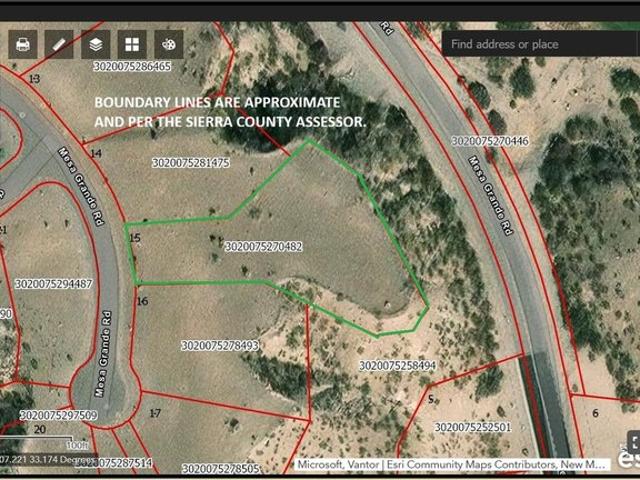Click lot number 17

tap(155, 413)
